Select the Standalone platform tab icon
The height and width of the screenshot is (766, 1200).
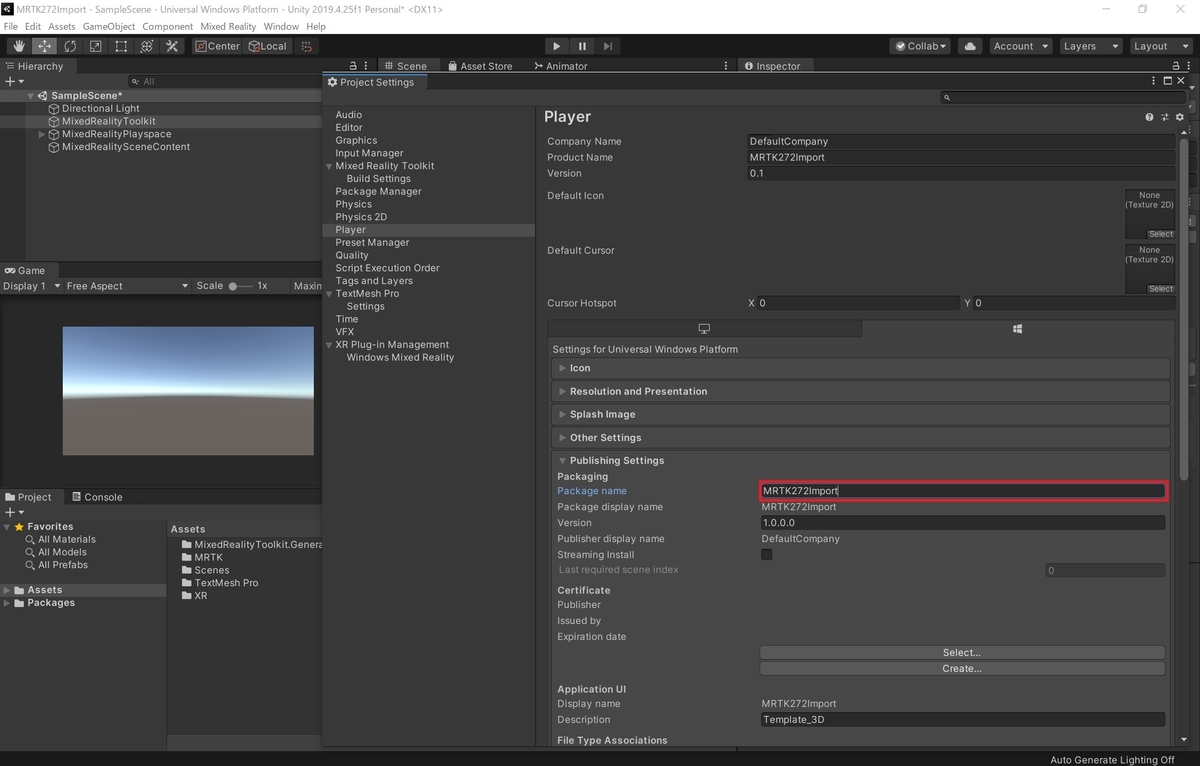coord(704,329)
